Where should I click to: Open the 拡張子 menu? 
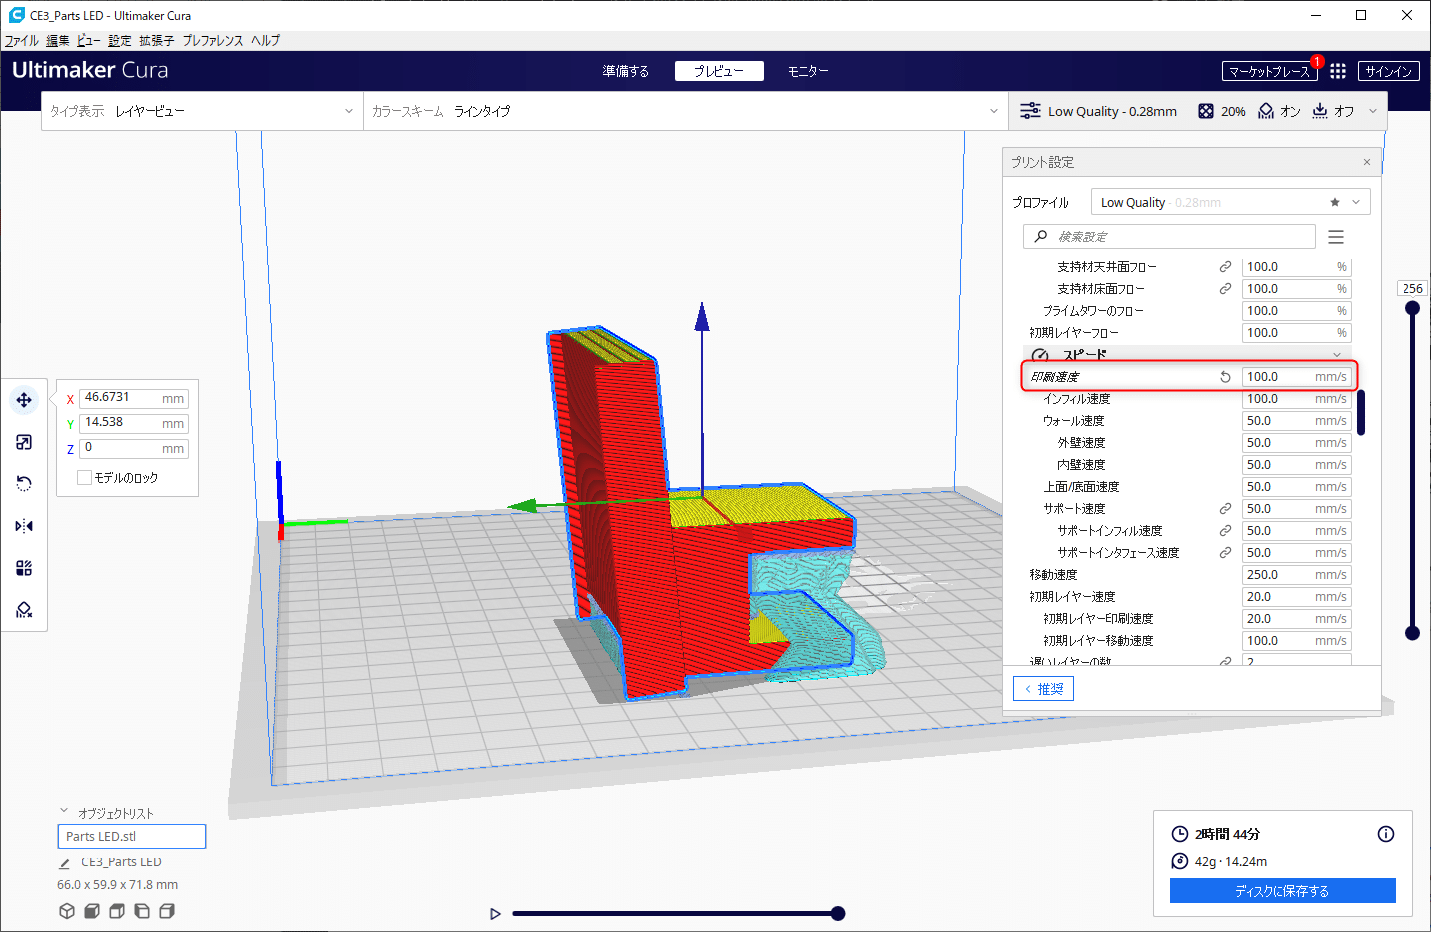157,41
